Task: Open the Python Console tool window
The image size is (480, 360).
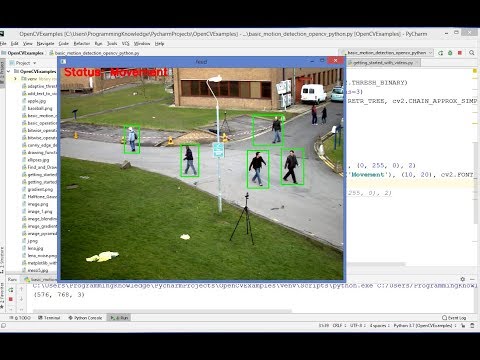Action: coord(85,318)
